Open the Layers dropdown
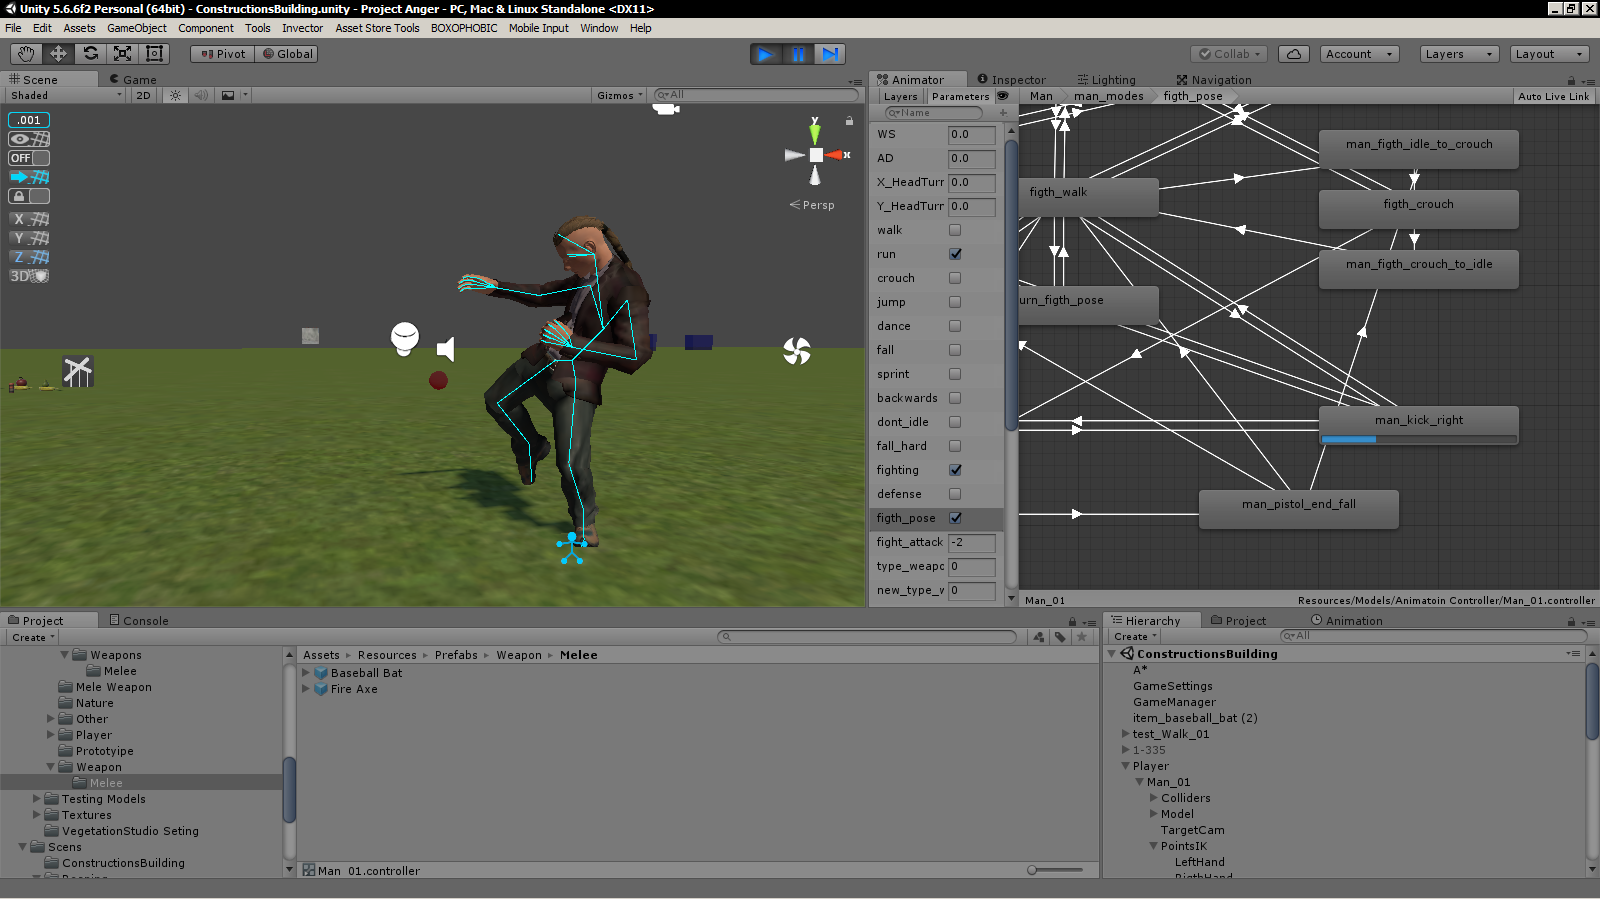The image size is (1600, 900). [1459, 54]
